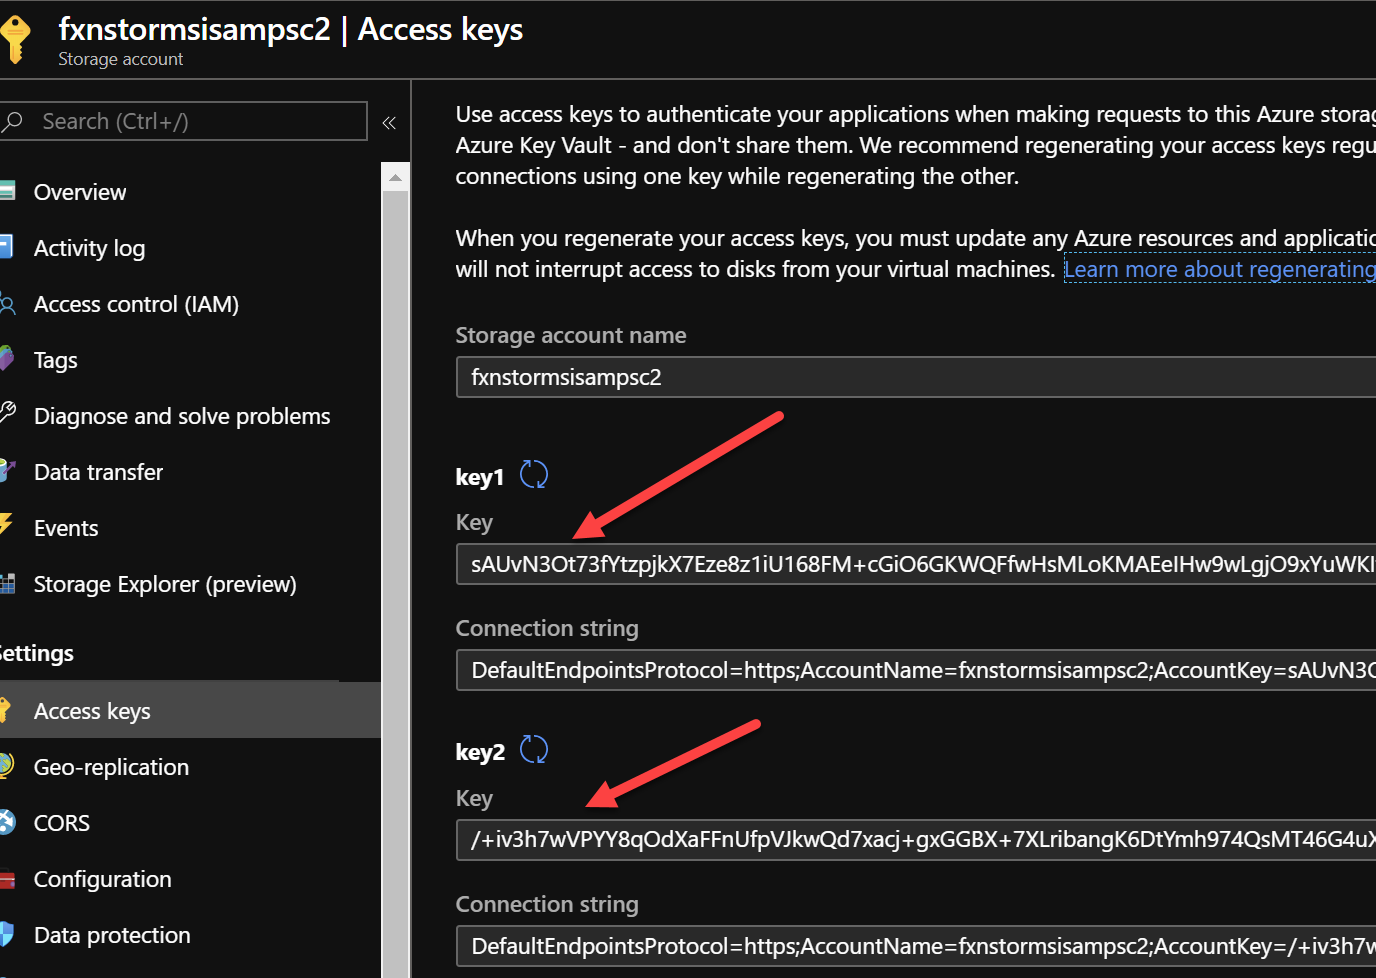
Task: Click the Access control (IAM) icon
Action: click(x=7, y=304)
